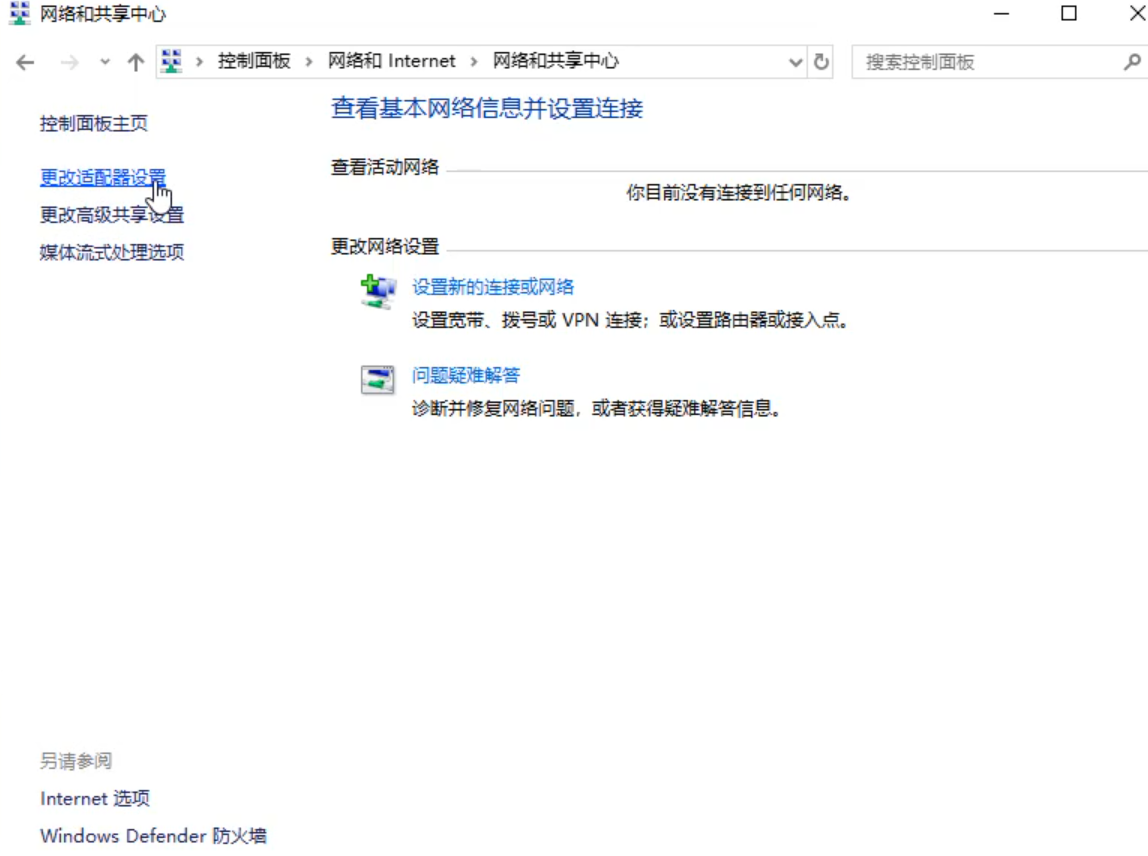The height and width of the screenshot is (856, 1148).
Task: Click the back navigation arrow
Action: click(x=25, y=62)
